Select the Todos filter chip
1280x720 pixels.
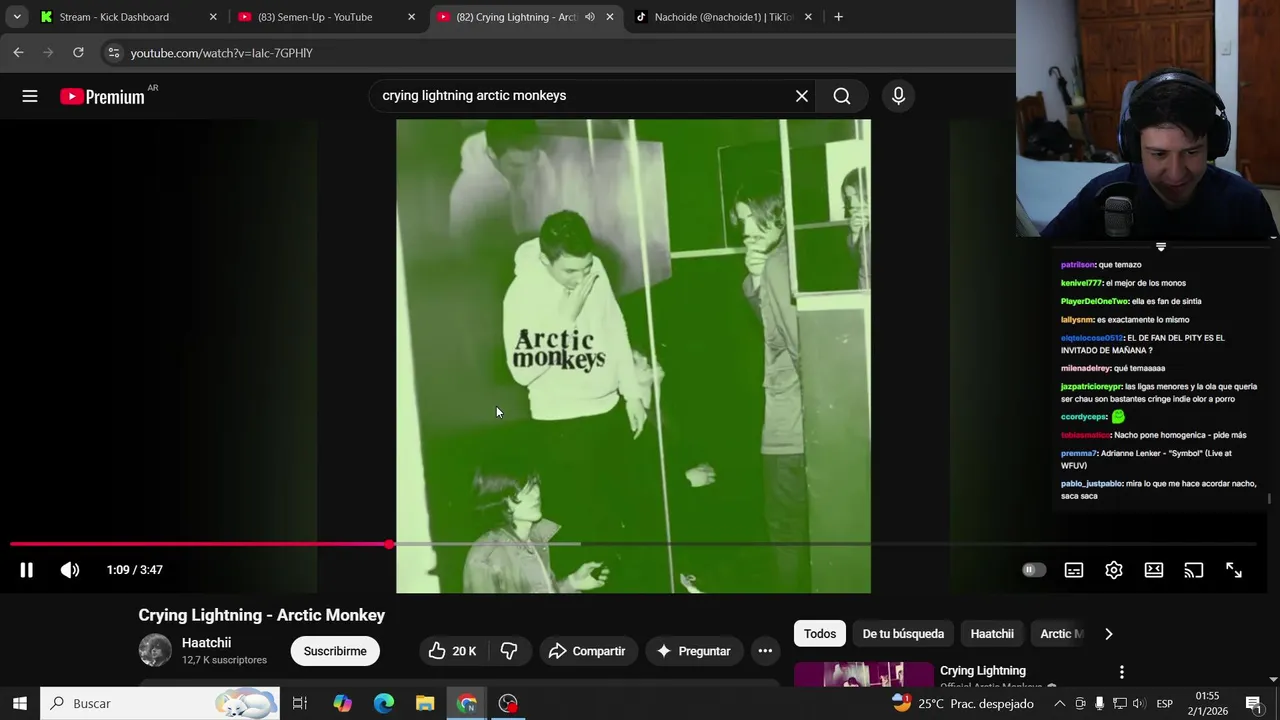click(x=820, y=634)
